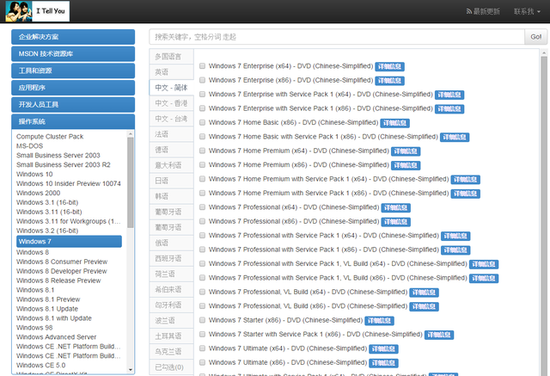
Task: Check Windows 7 Professional (x86) DVD checkbox
Action: pos(202,221)
